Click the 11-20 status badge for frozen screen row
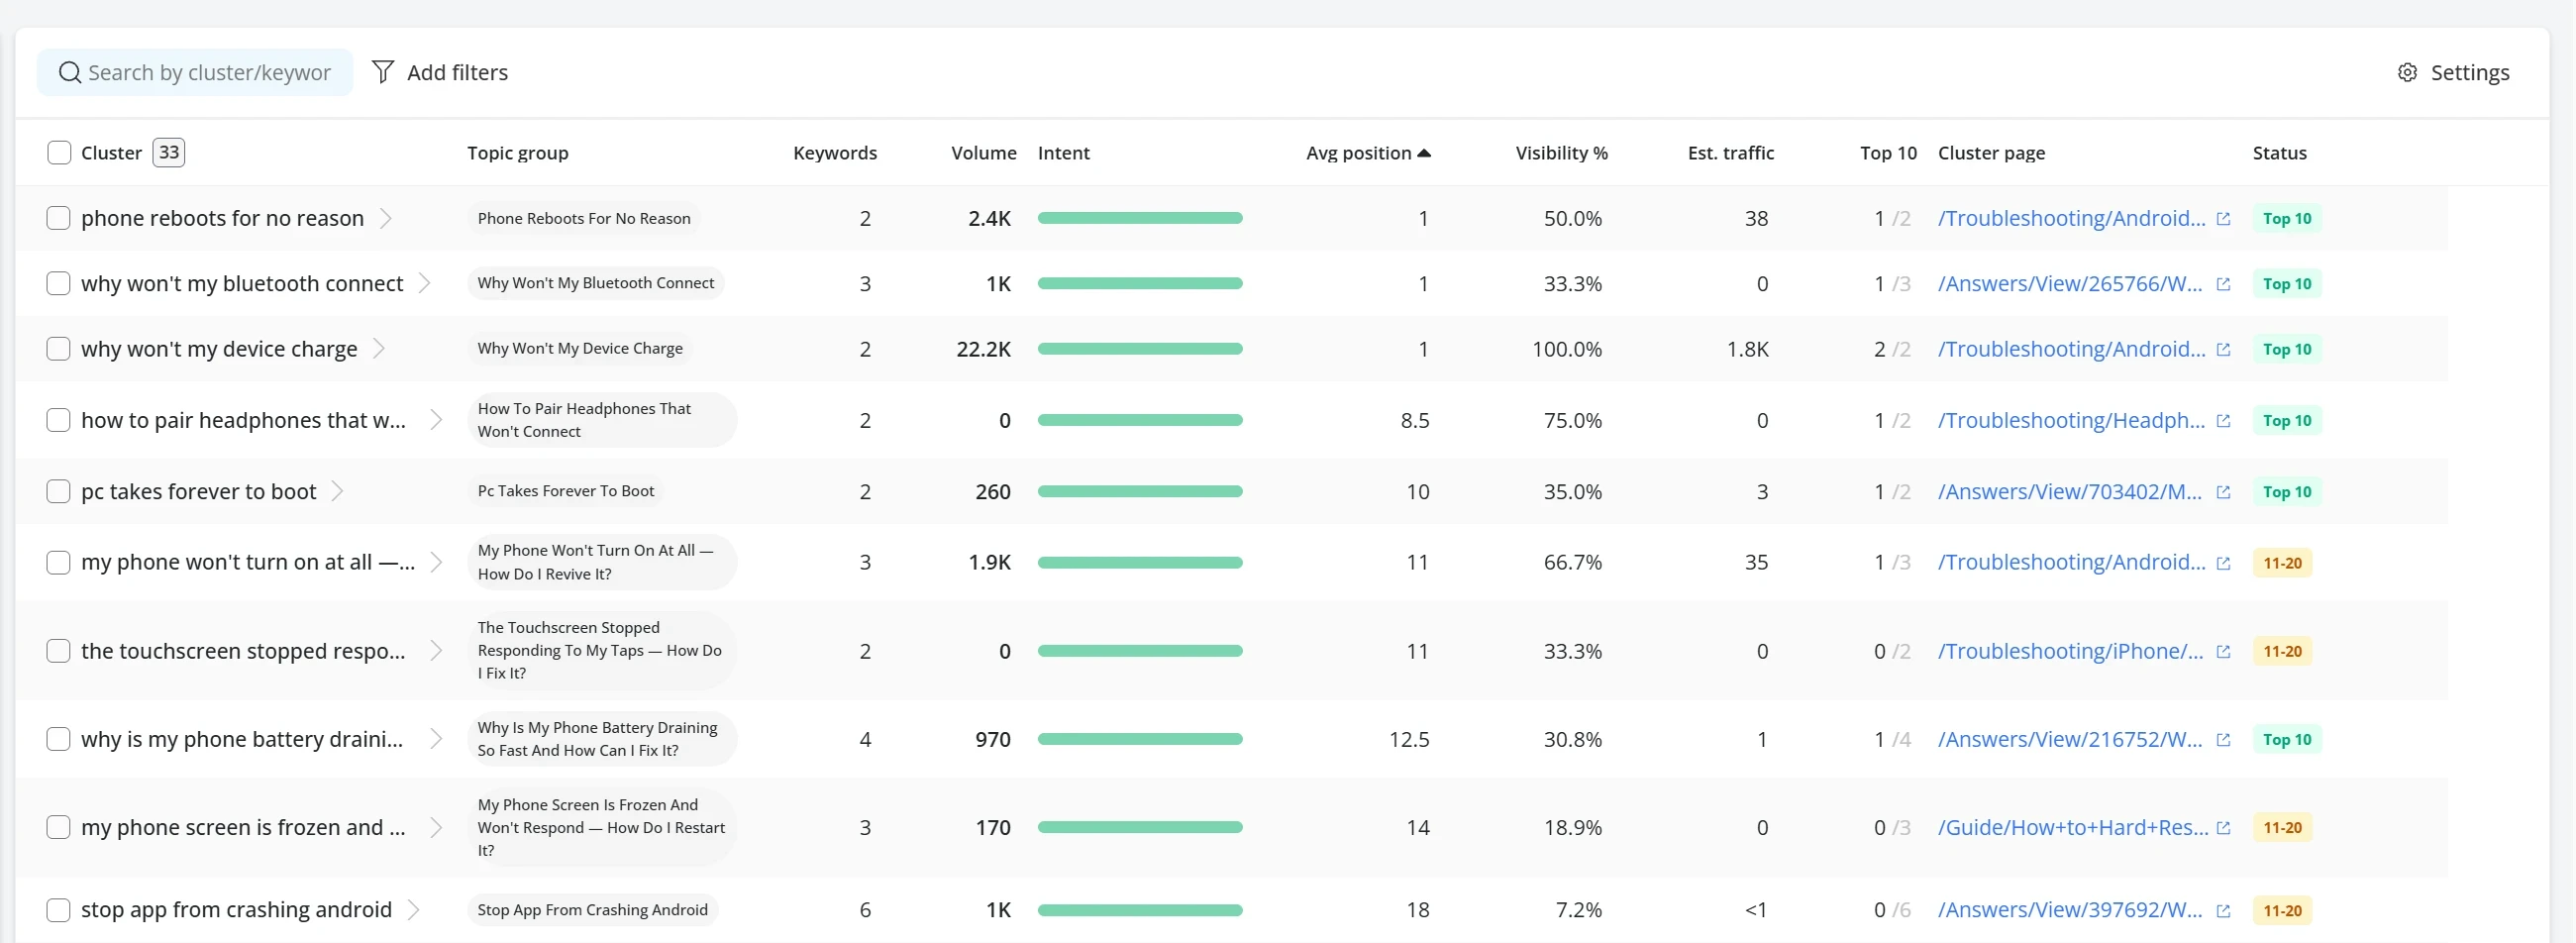2576x943 pixels. (2282, 827)
